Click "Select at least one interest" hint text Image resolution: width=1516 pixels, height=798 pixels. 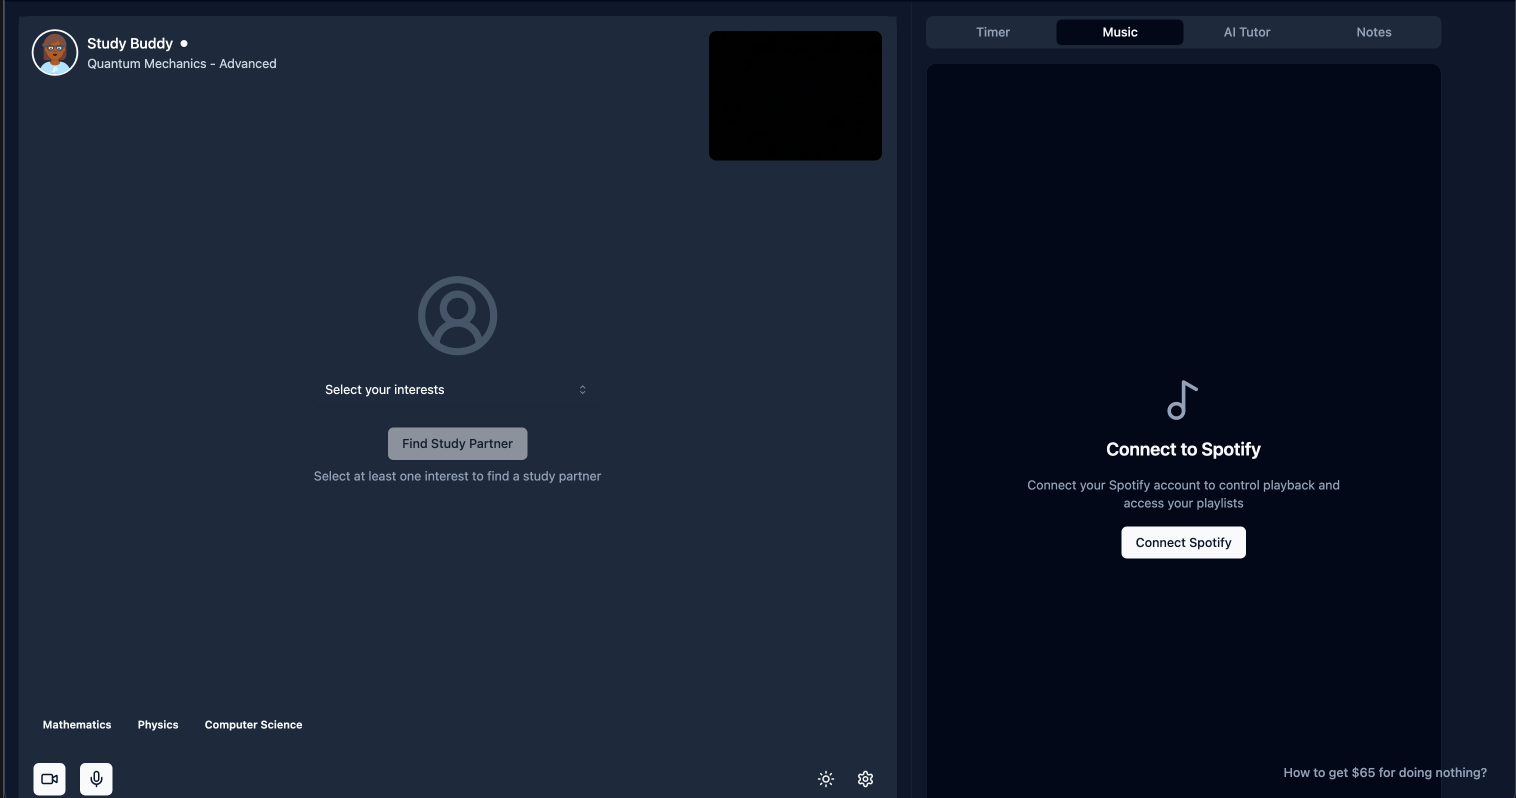click(x=457, y=476)
